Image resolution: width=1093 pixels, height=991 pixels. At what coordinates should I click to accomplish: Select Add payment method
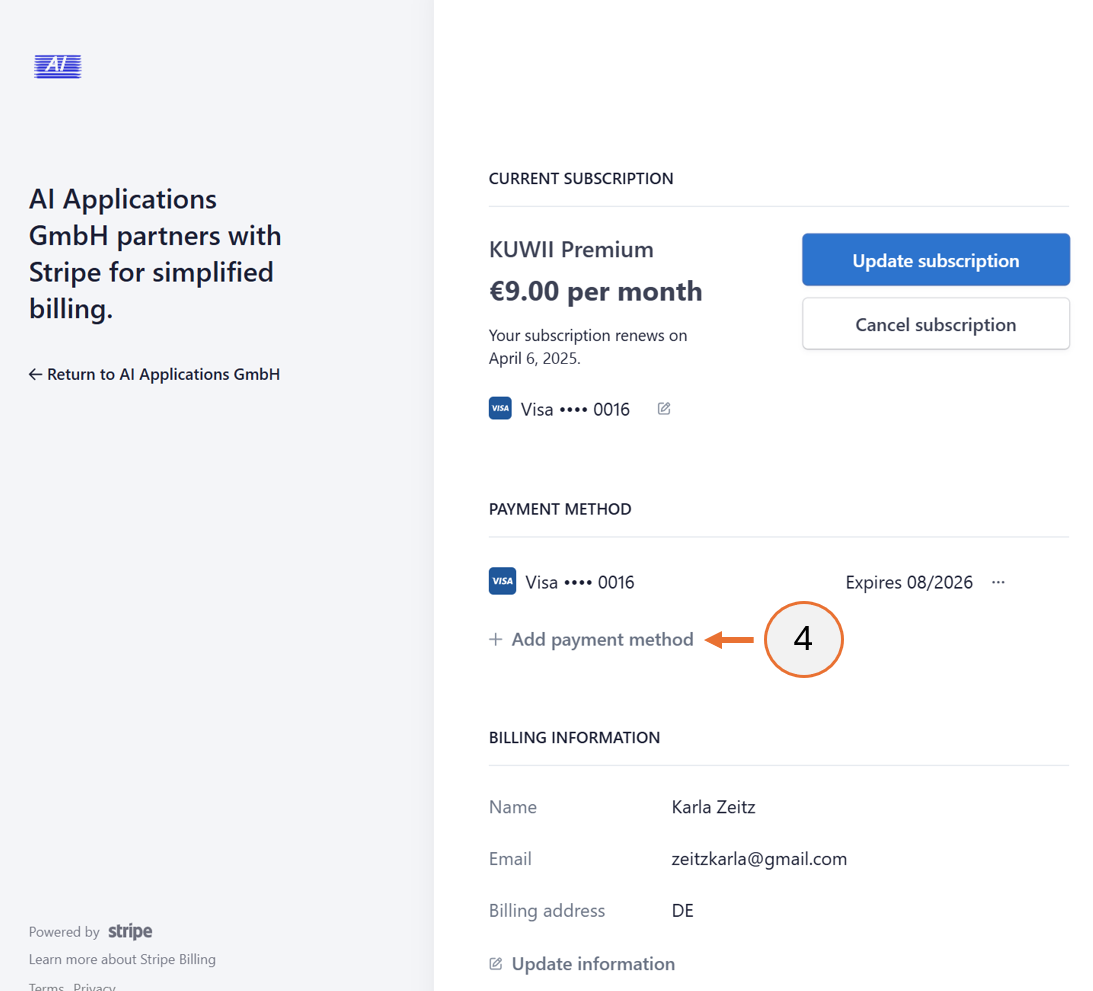click(602, 639)
